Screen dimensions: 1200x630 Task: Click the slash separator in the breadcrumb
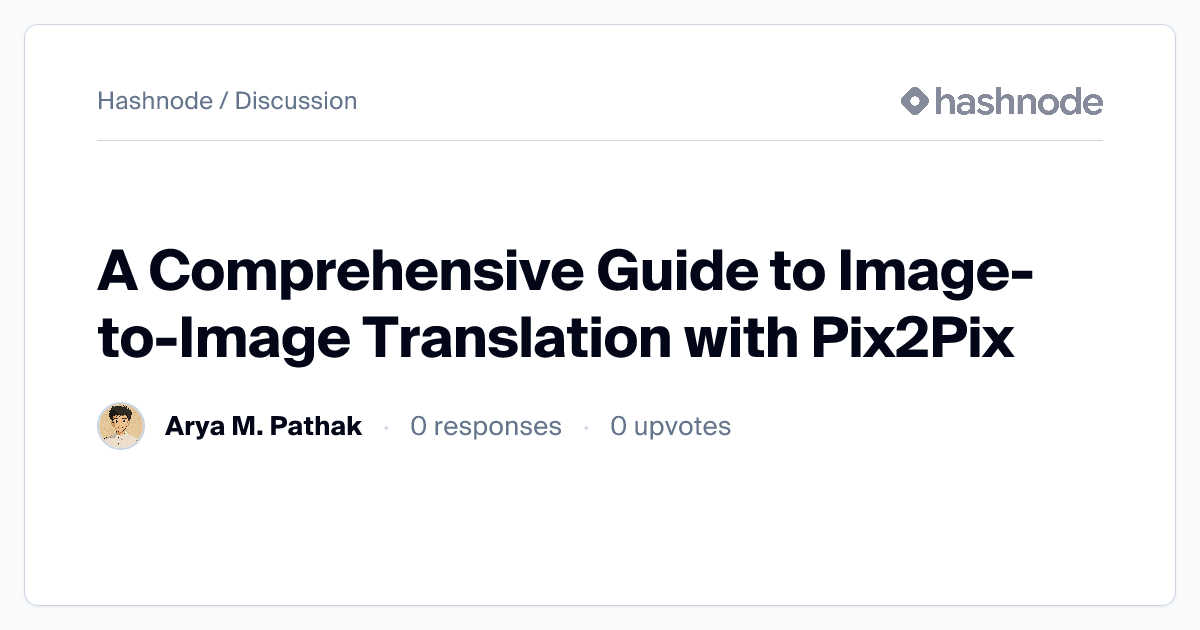(x=224, y=101)
